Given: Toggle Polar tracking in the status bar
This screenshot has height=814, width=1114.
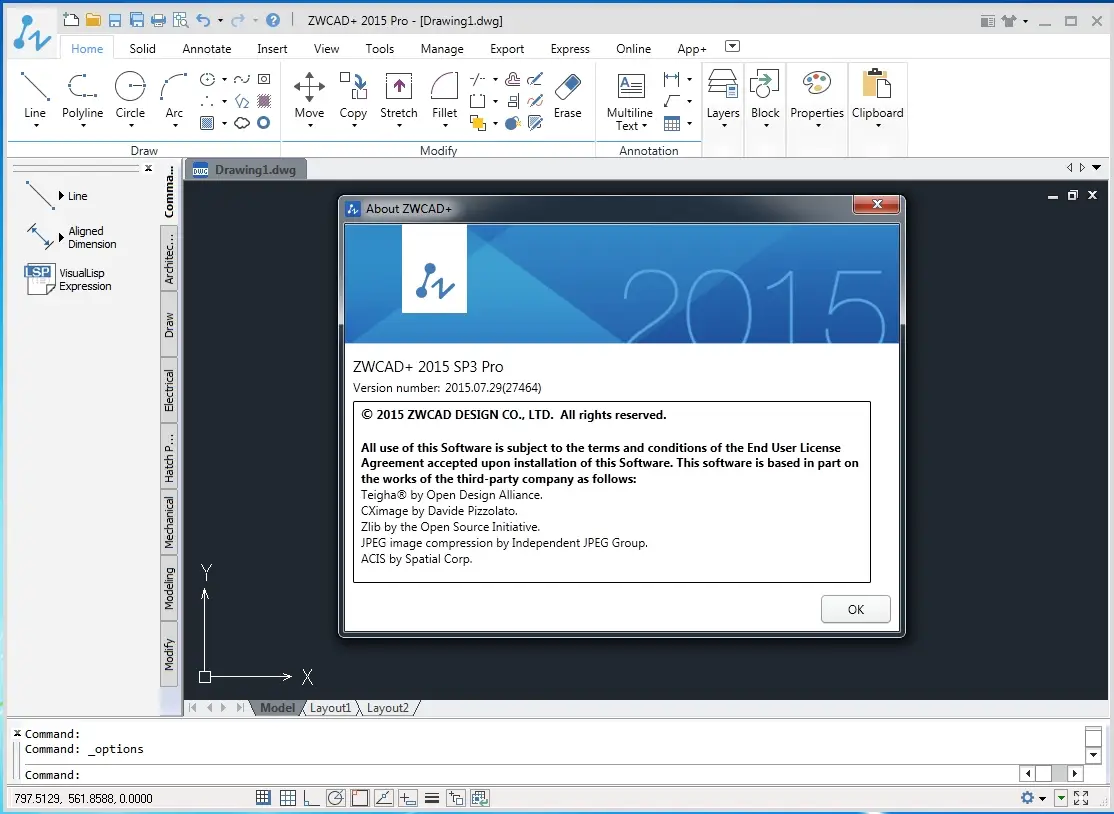Looking at the screenshot, I should coord(336,798).
